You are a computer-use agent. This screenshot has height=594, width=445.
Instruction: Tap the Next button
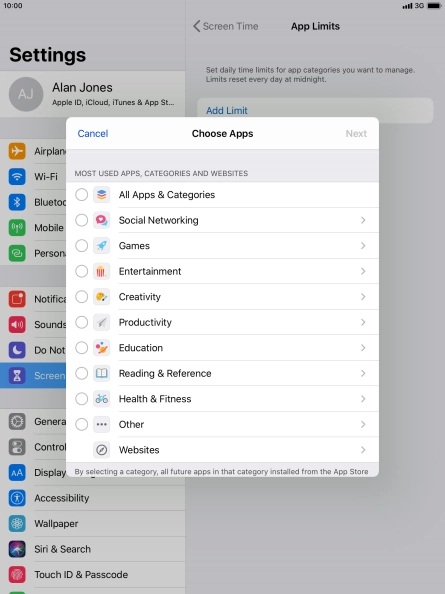(x=356, y=133)
